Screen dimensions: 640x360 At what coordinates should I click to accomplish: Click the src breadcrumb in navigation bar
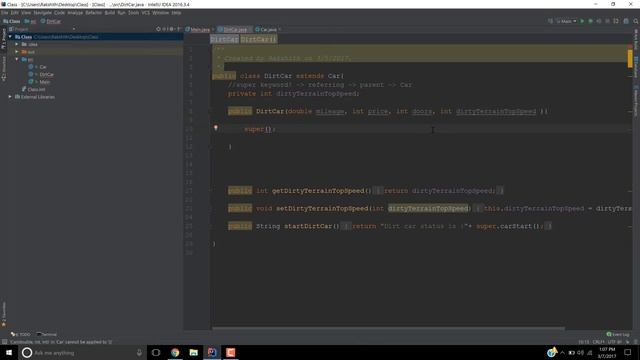pos(30,21)
